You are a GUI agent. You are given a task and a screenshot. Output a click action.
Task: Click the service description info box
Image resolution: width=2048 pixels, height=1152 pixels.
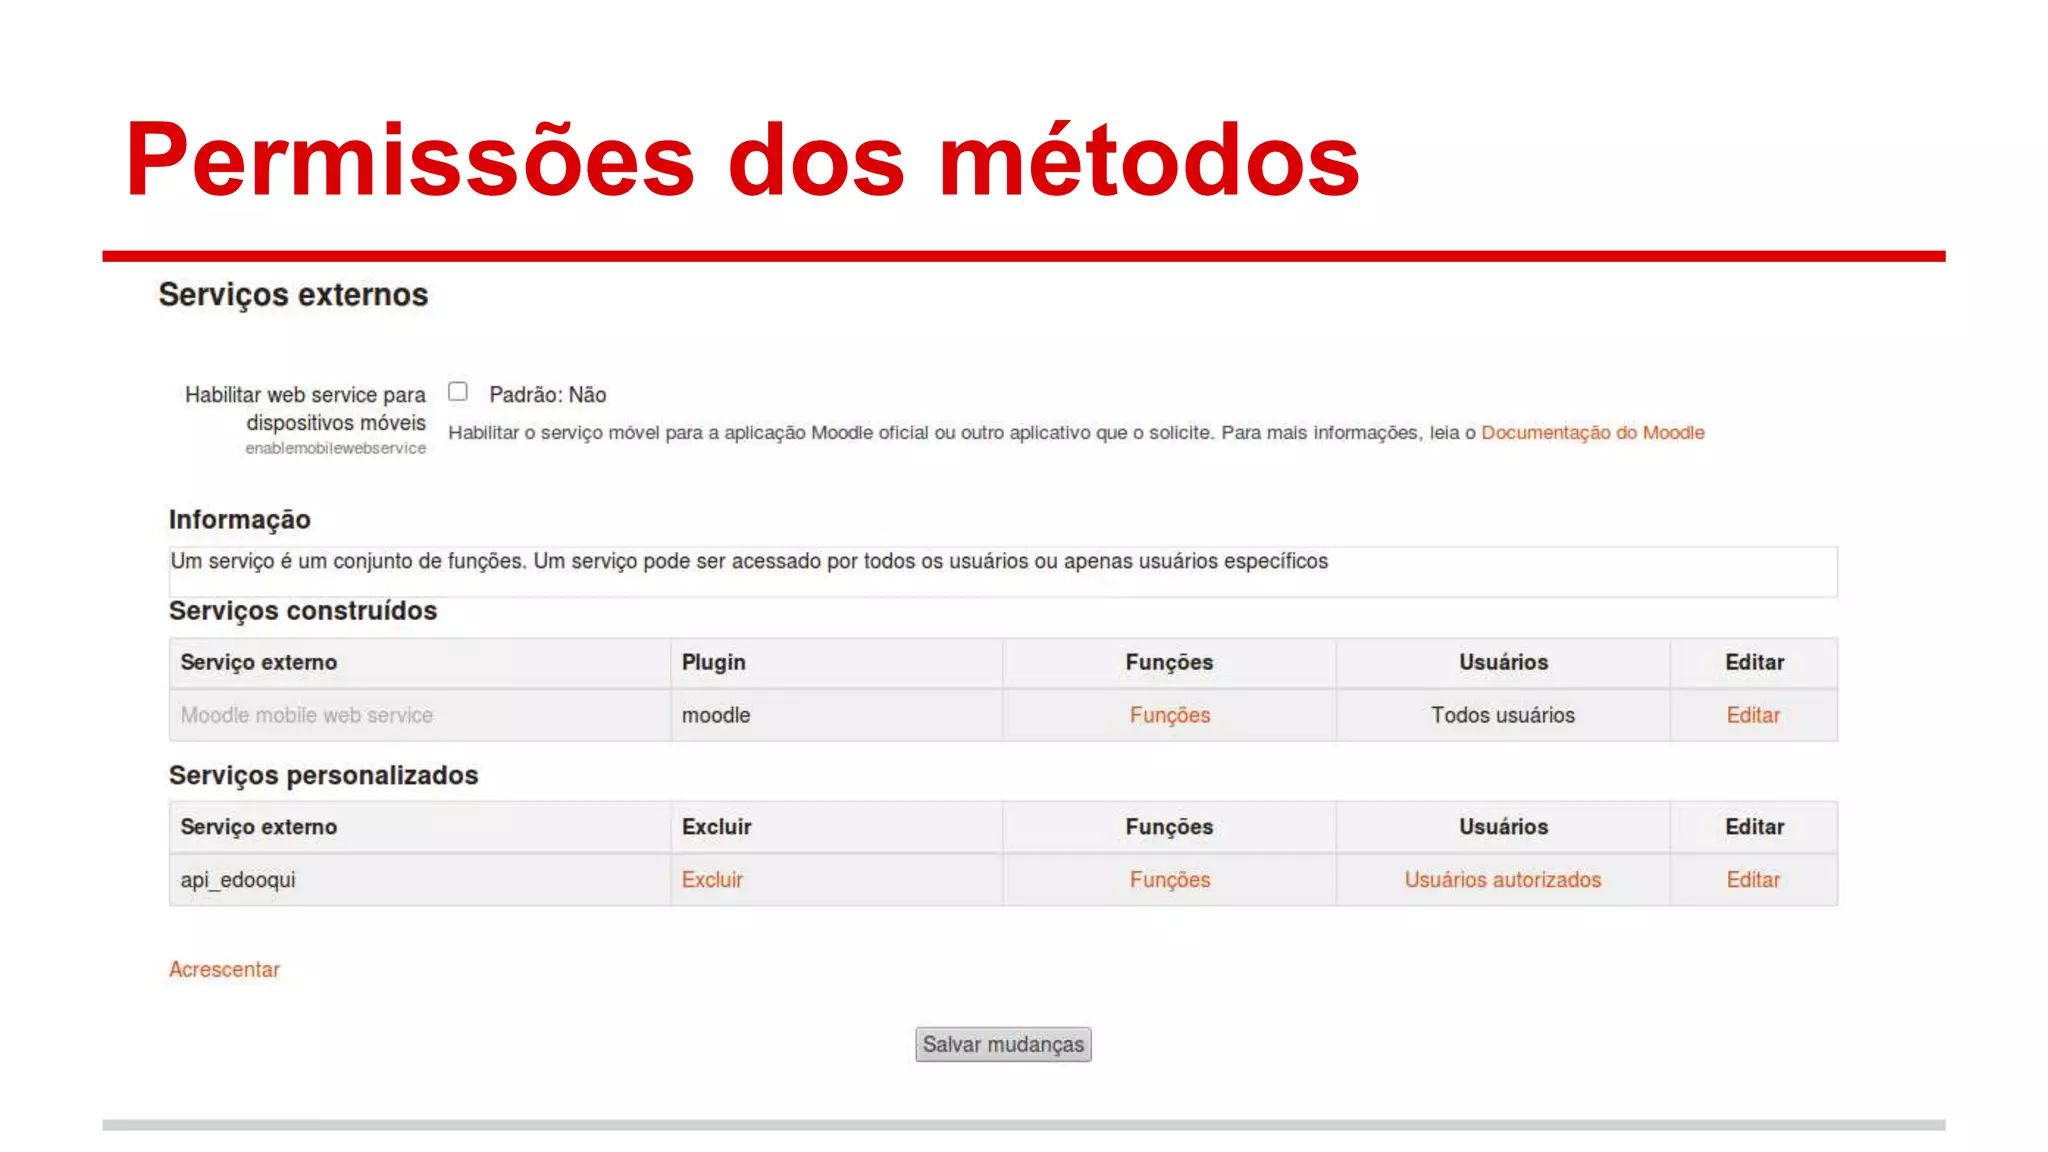tap(1003, 572)
